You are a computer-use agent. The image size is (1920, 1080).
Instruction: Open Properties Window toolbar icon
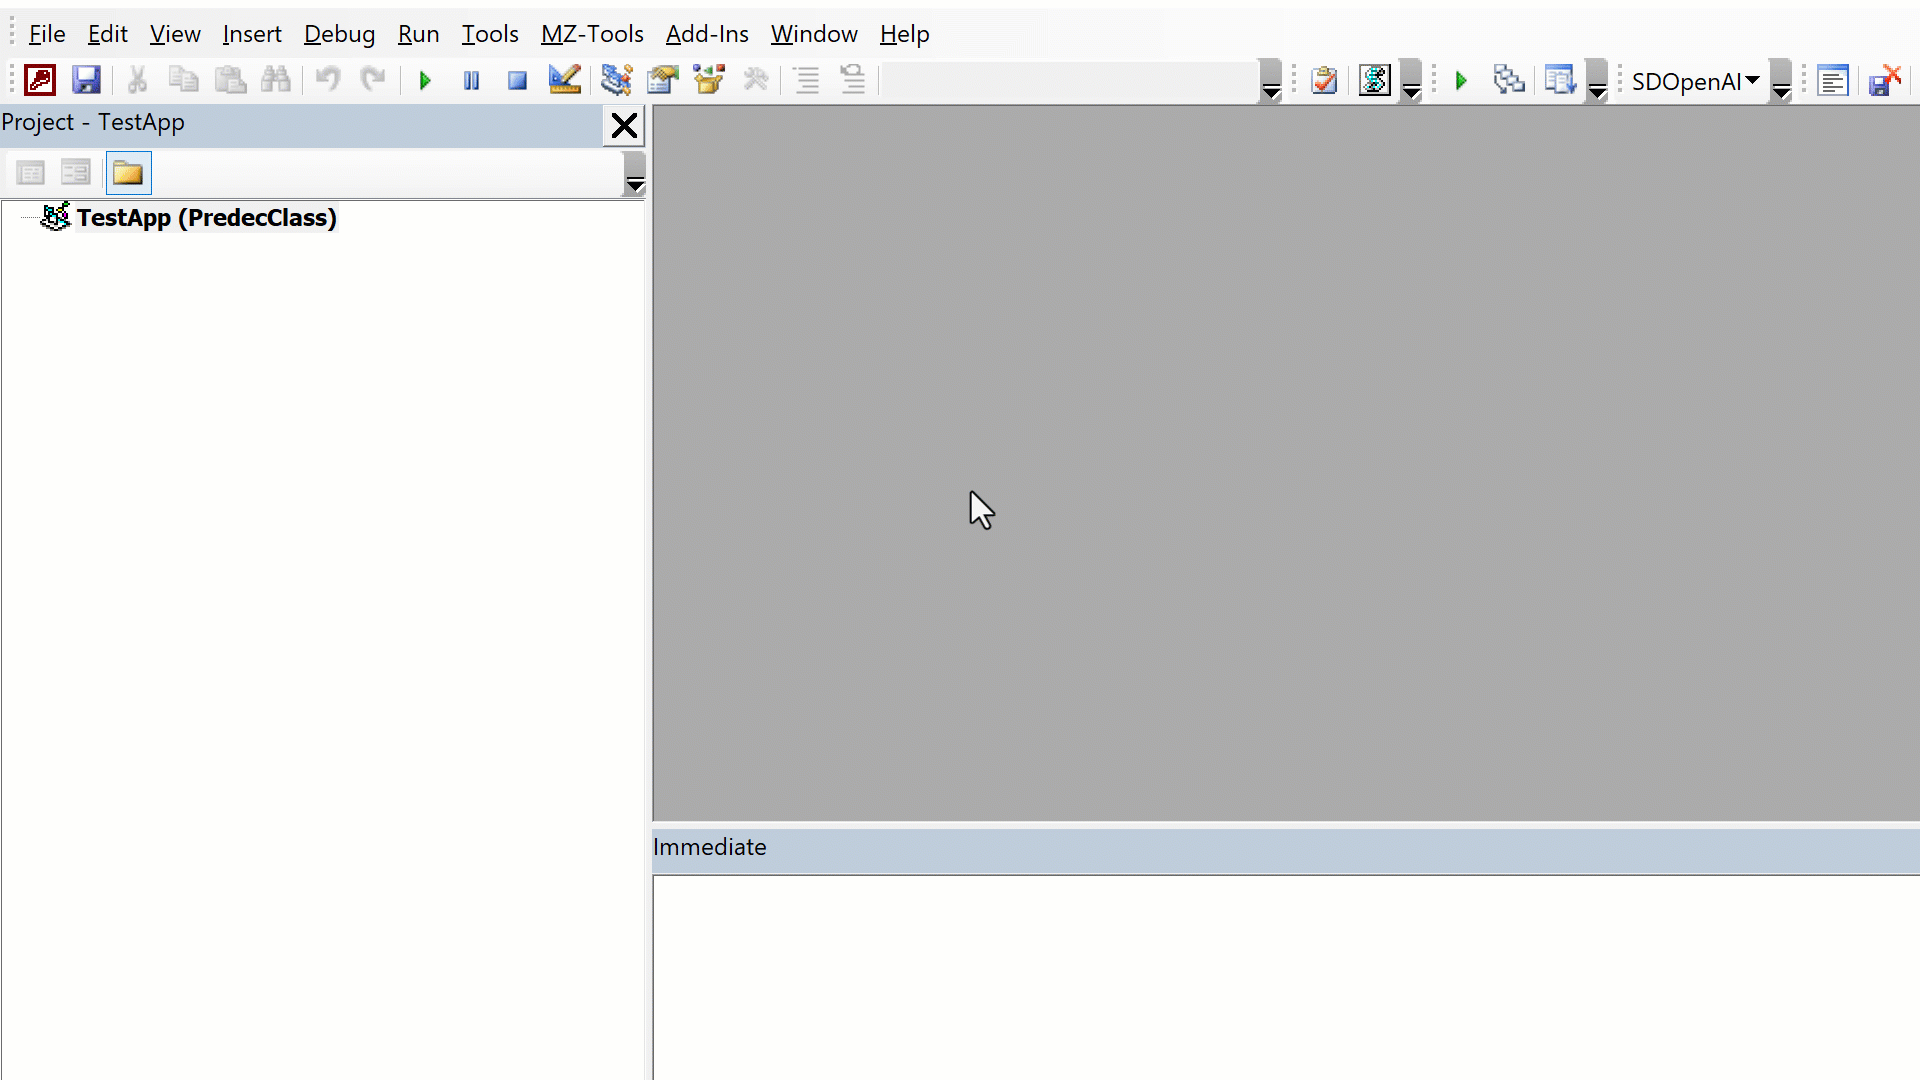click(662, 80)
